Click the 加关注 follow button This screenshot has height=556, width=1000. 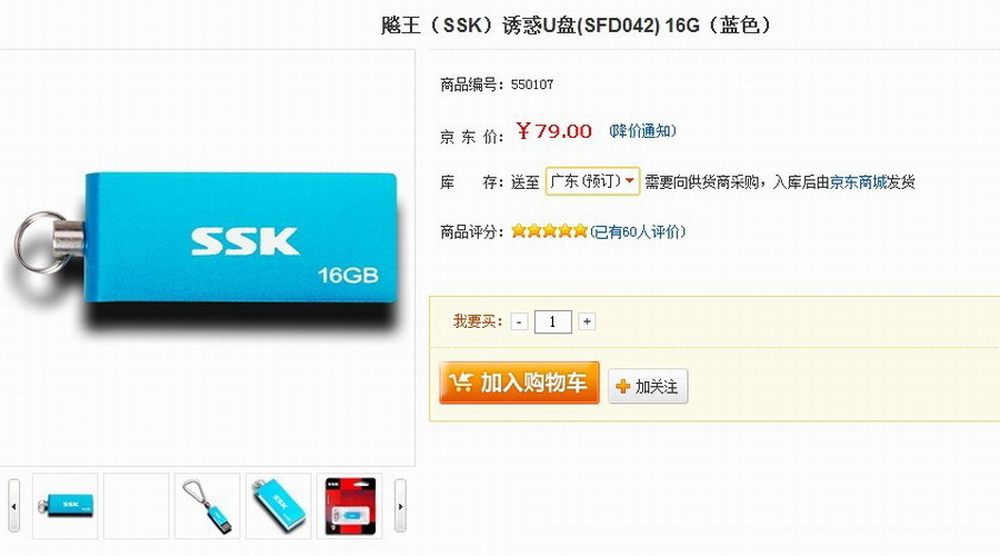click(648, 386)
